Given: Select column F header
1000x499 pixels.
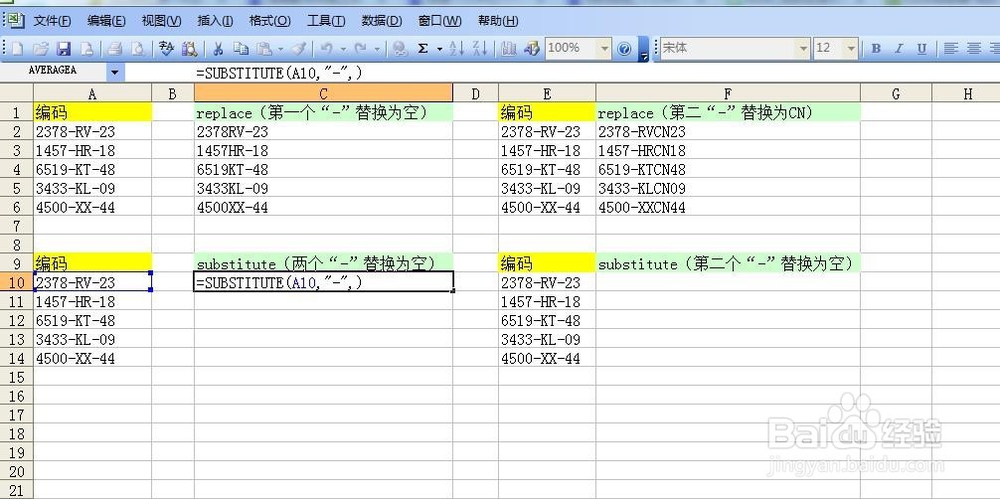Looking at the screenshot, I should tap(728, 94).
